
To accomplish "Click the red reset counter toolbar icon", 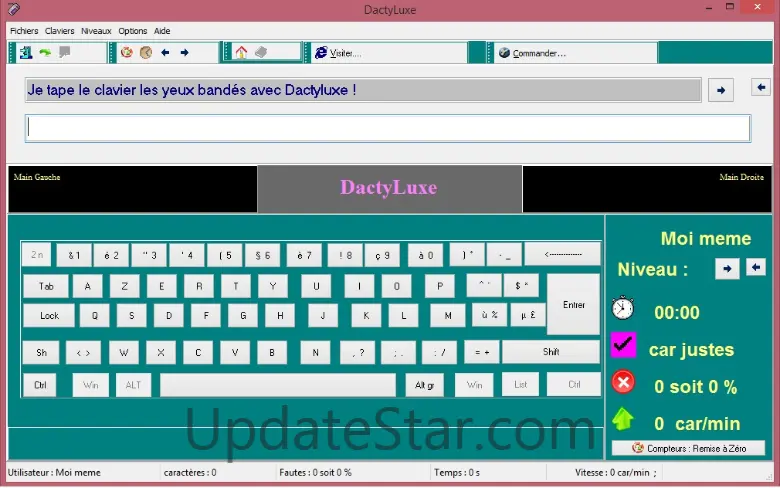I will (x=126, y=52).
